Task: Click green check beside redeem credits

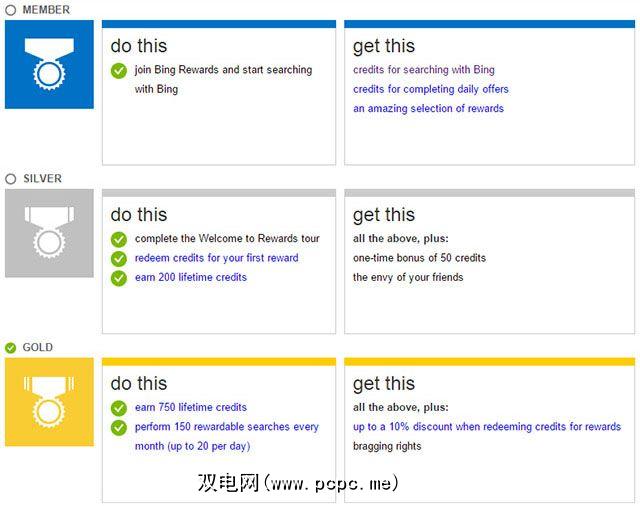Action: coord(119,259)
